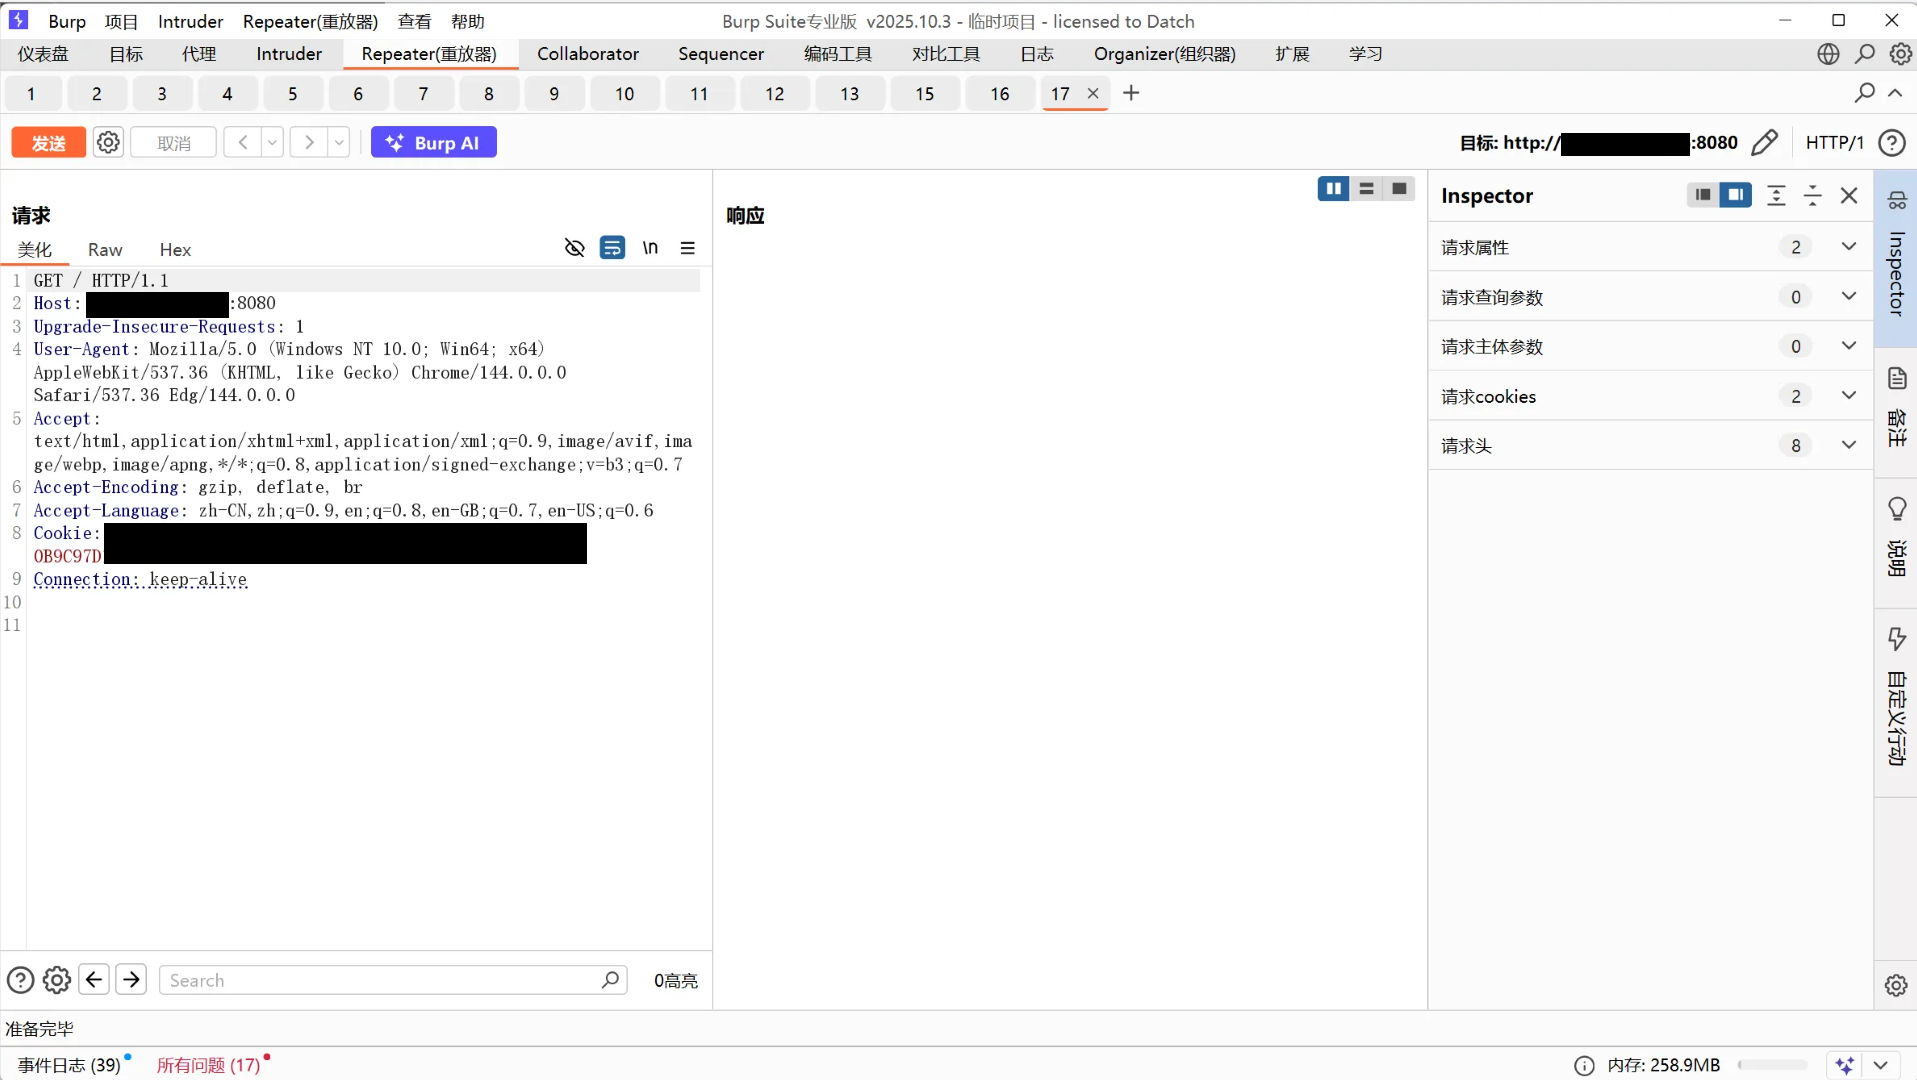
Task: Open global search magnifier in top bar
Action: click(1864, 54)
